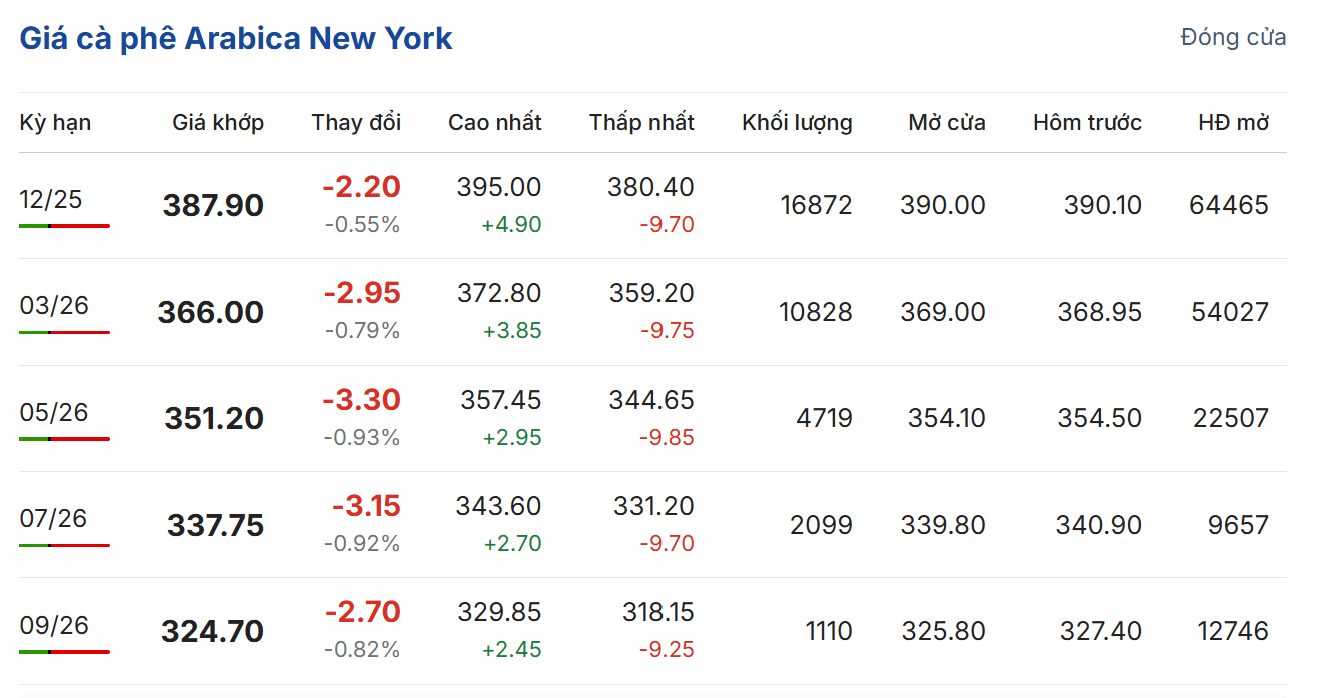
Task: Click the red-green bar under 12/25
Action: pos(64,226)
